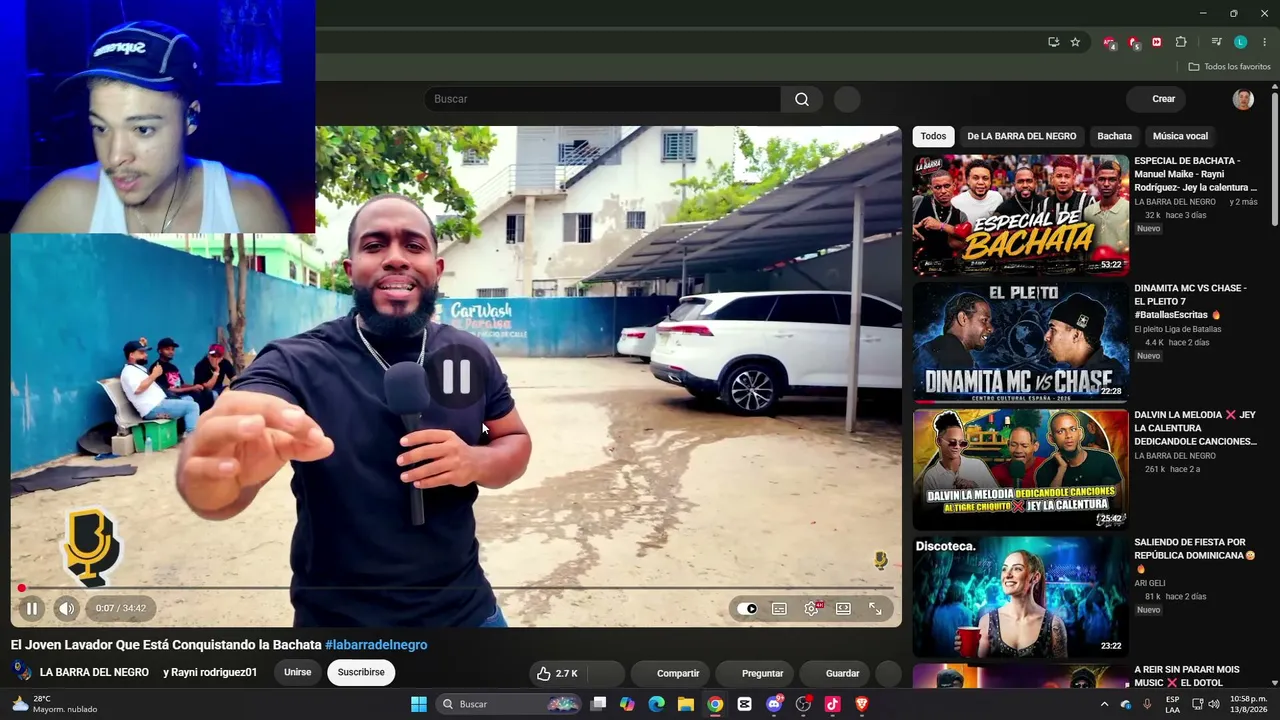1280x720 pixels.
Task: Click the red extension icon showing badge 5
Action: pyautogui.click(x=1133, y=42)
